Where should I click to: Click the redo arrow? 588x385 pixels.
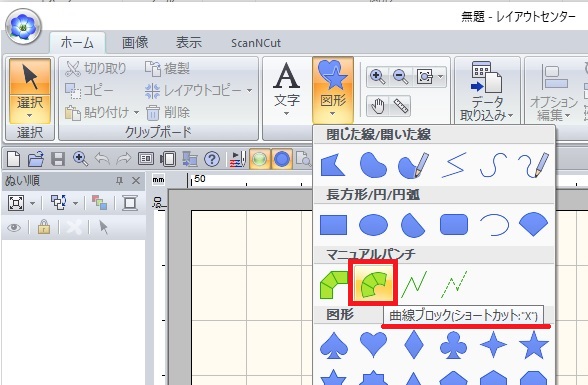point(124,159)
